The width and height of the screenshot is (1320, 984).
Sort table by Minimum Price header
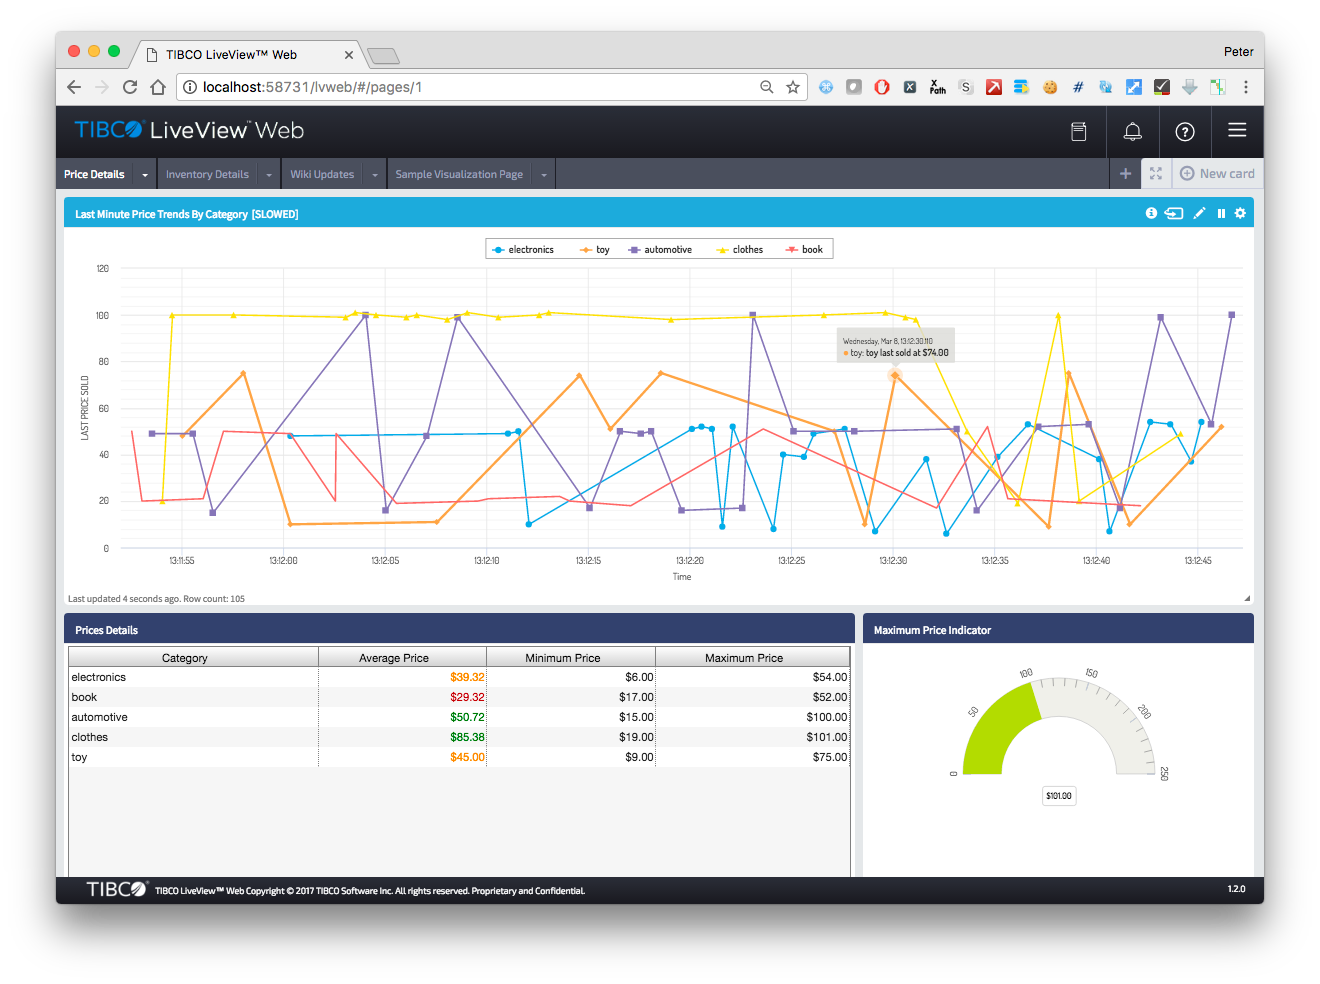coord(571,658)
